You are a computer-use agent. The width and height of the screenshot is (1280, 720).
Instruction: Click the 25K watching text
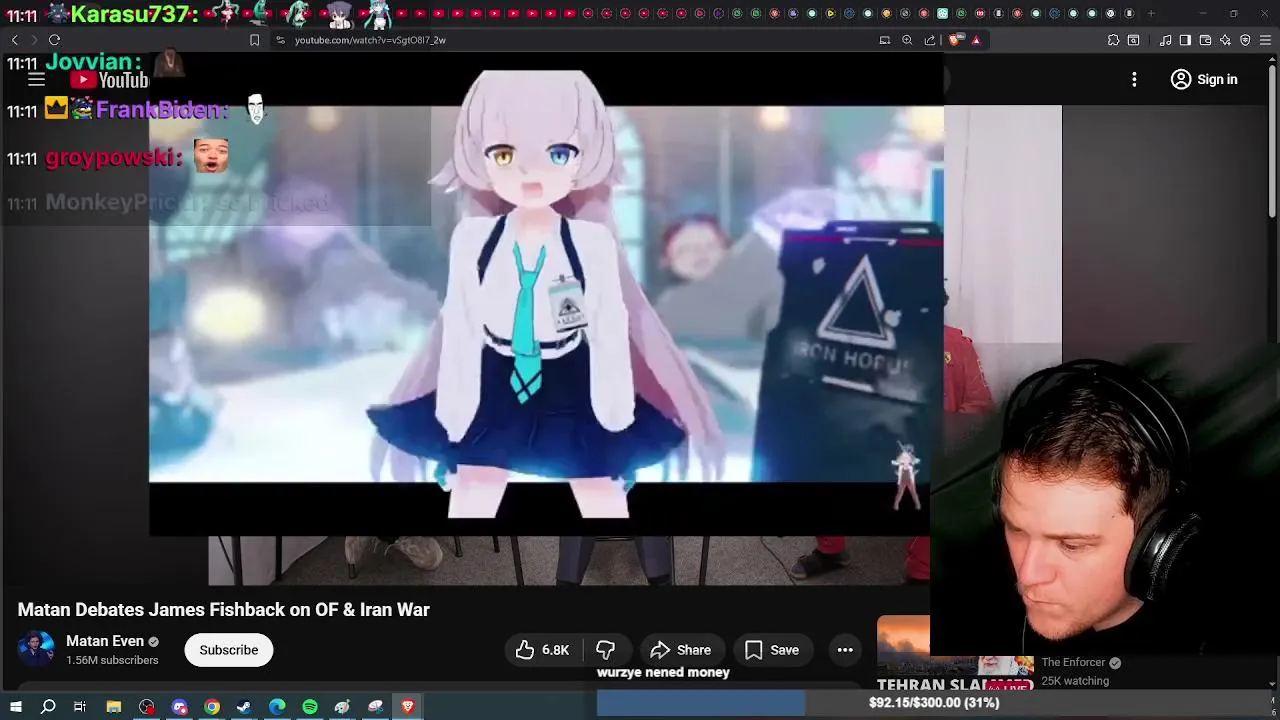(x=1075, y=681)
